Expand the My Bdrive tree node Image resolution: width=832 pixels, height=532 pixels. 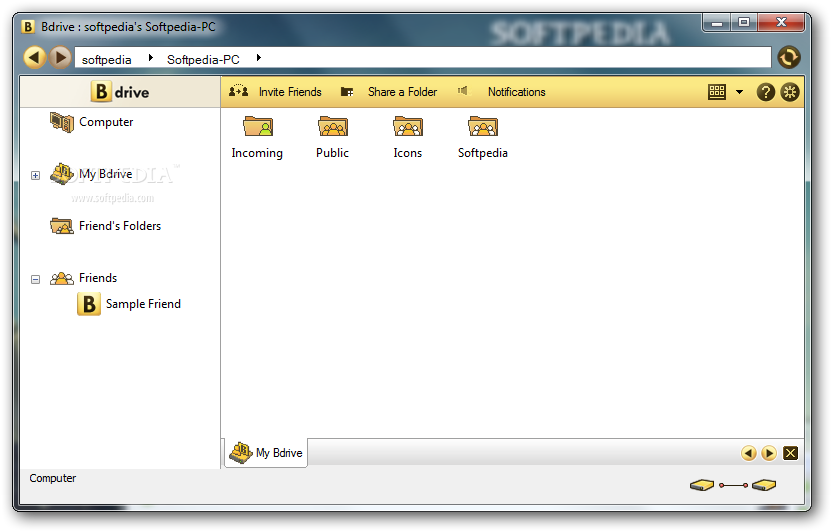[x=36, y=176]
